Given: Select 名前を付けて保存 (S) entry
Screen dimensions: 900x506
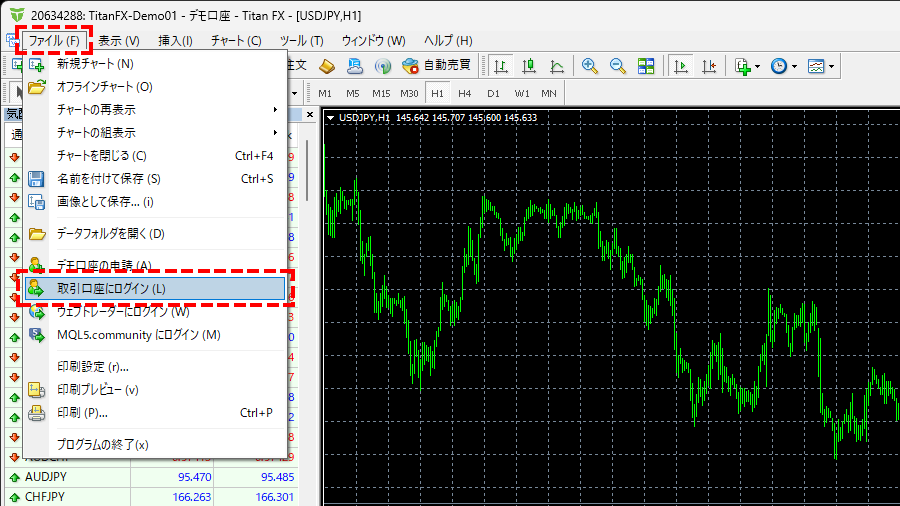Looking at the screenshot, I should (155, 178).
